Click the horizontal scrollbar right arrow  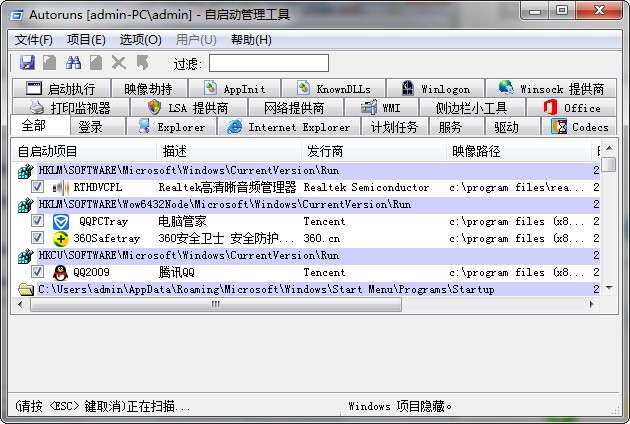click(x=592, y=305)
